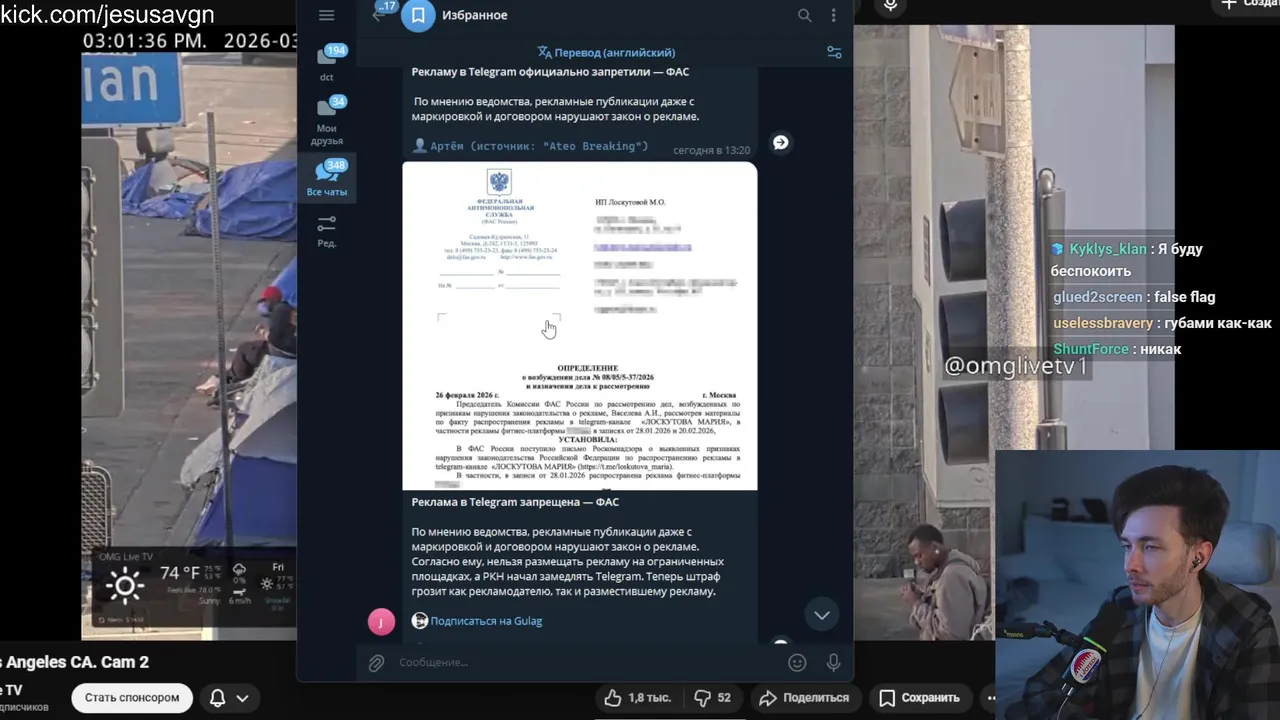
Task: Click ShuntForce username in stream chat
Action: click(x=1090, y=349)
